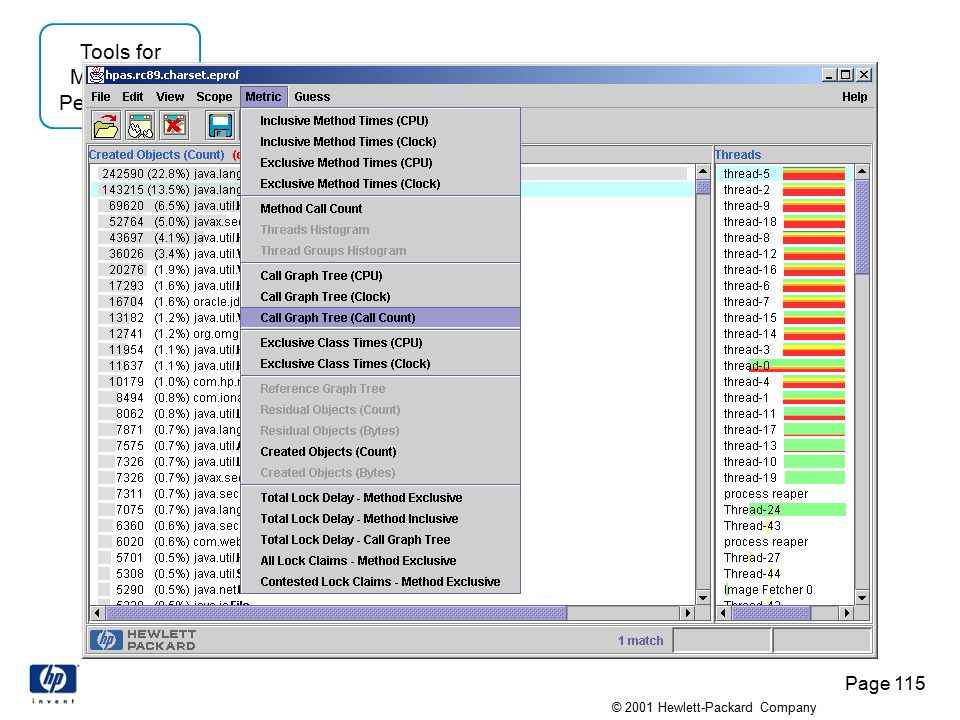Select Call Graph Tree (Clock)

(380, 297)
